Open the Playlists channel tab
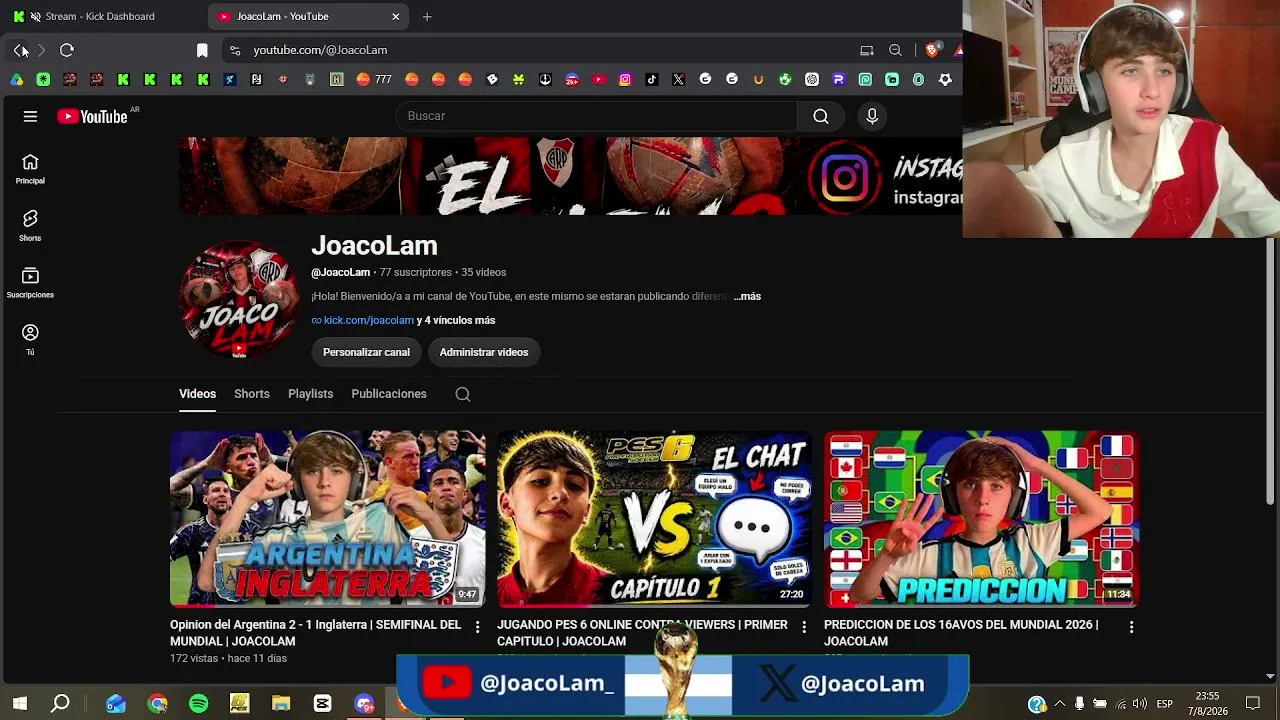Viewport: 1280px width, 720px height. 310,394
